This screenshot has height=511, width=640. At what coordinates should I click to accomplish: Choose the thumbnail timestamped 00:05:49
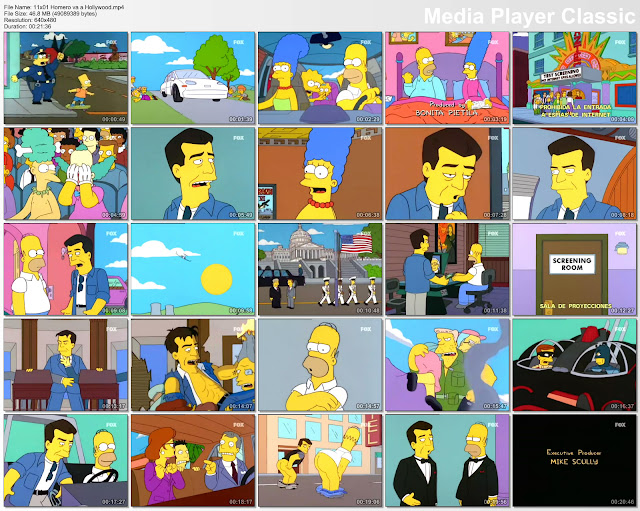pyautogui.click(x=193, y=173)
